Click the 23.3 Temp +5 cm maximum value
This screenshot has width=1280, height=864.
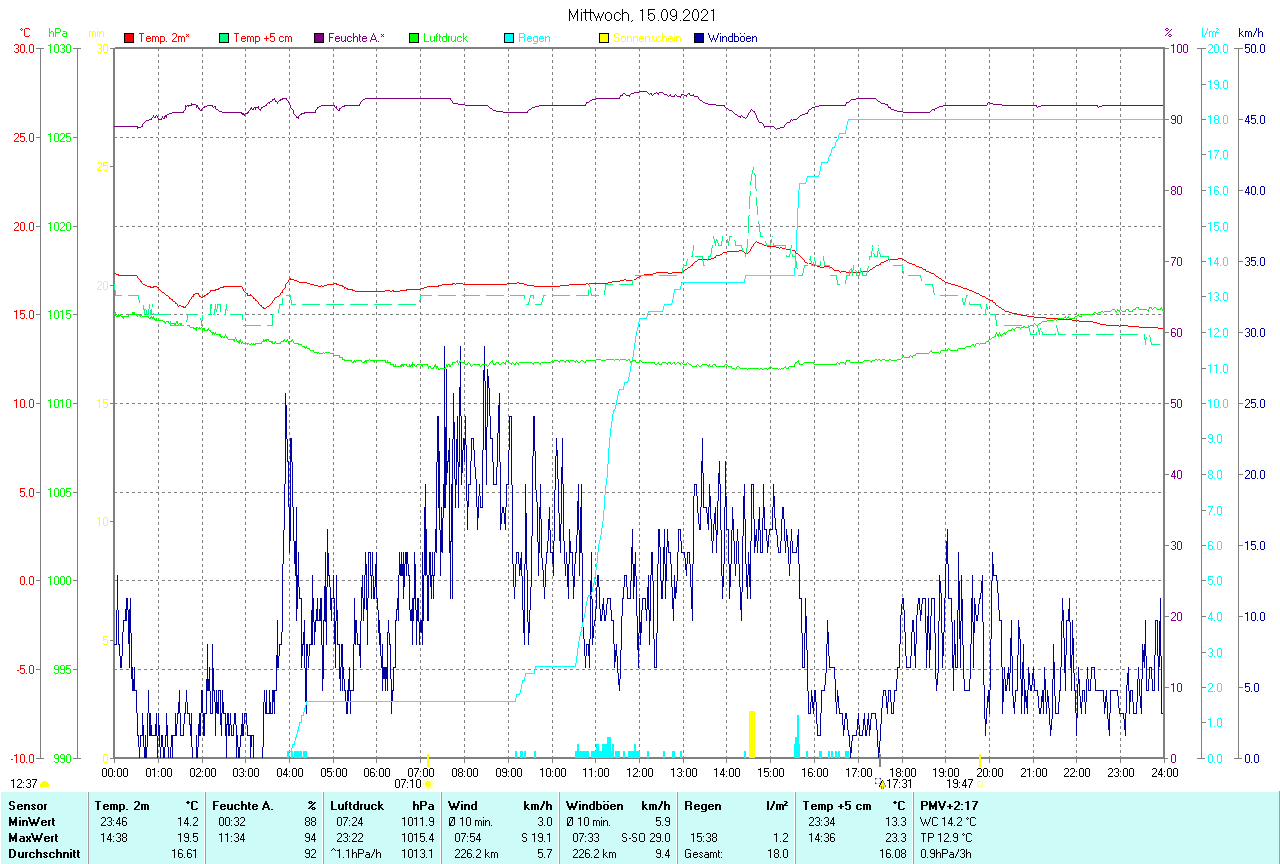[x=895, y=837]
